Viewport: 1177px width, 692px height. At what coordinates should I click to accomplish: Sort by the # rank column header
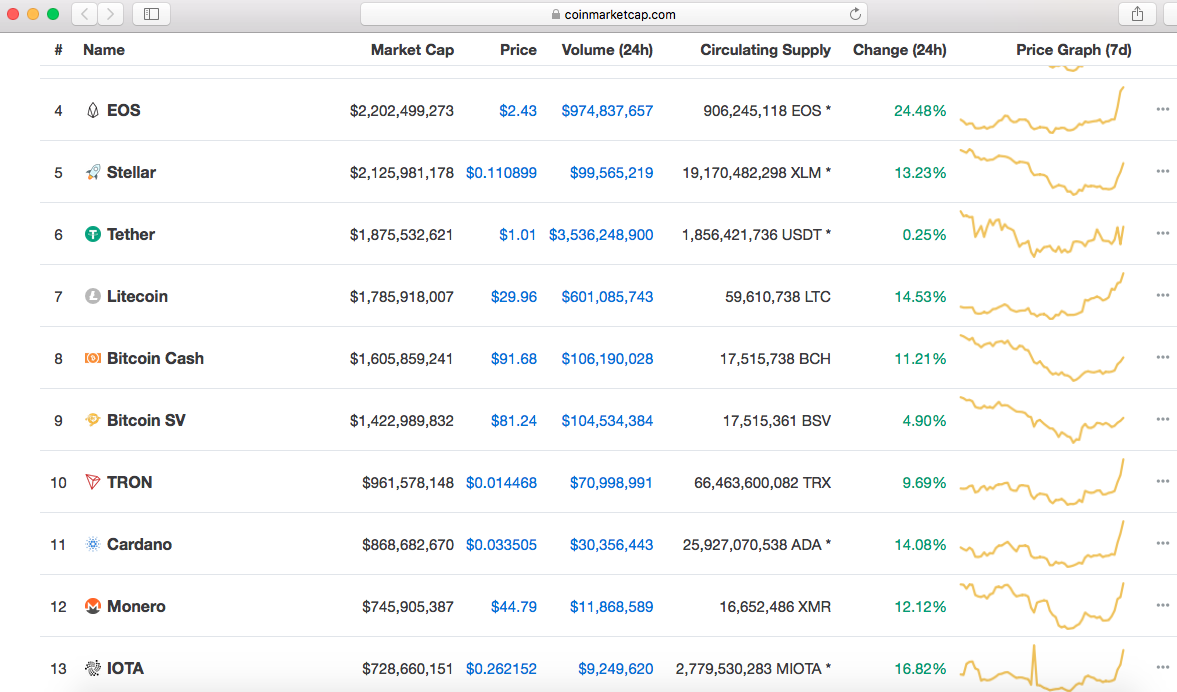point(59,50)
